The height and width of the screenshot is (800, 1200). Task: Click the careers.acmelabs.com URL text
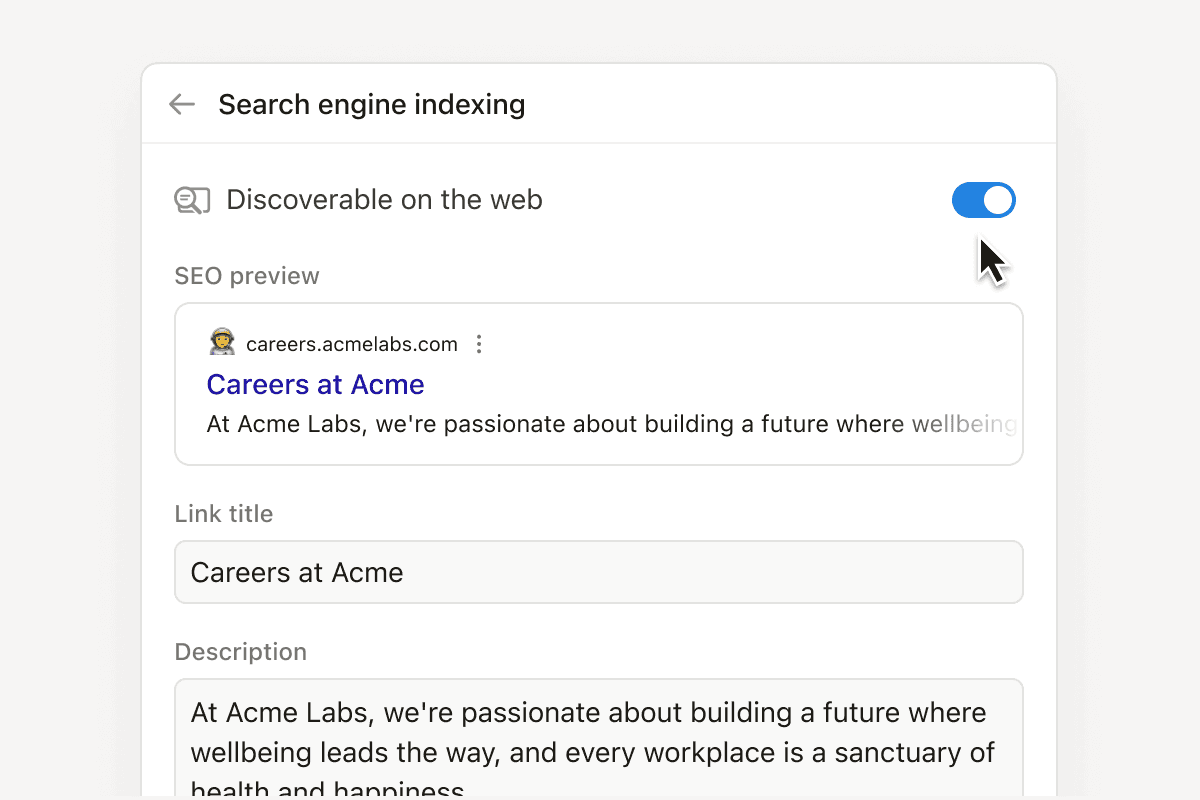(353, 343)
